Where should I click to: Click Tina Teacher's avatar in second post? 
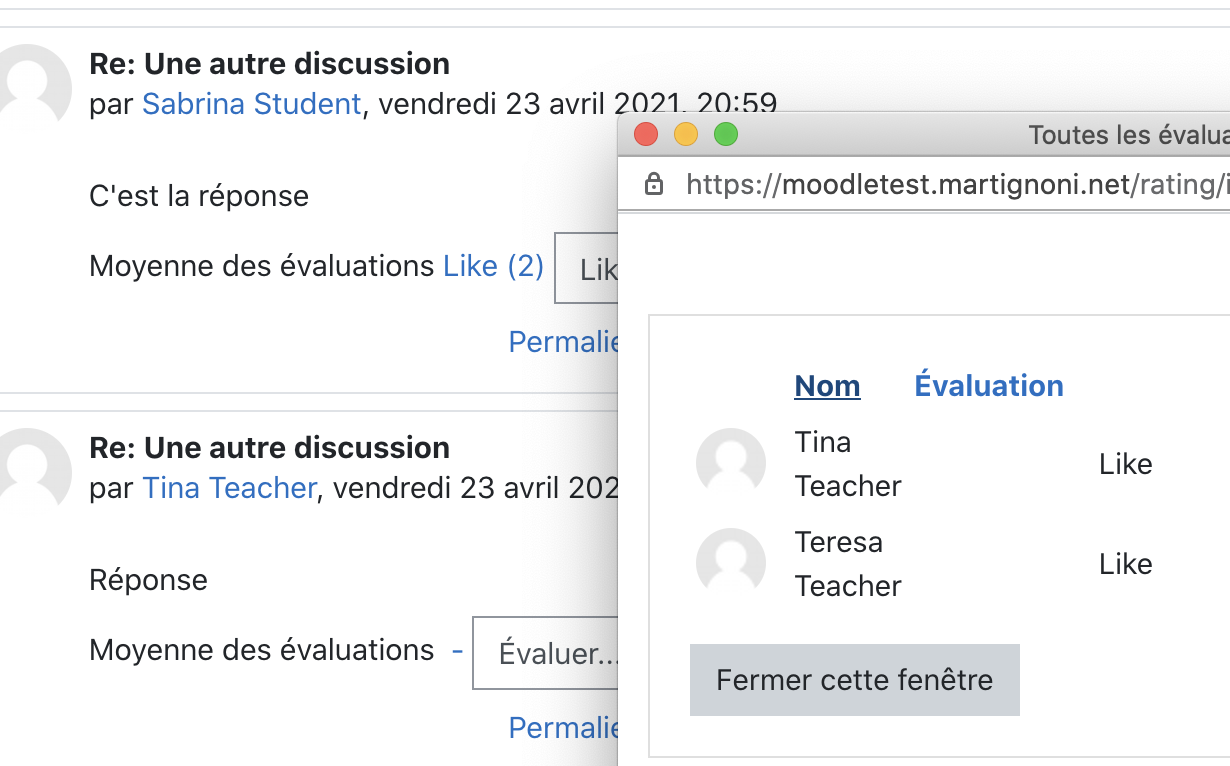coord(32,466)
